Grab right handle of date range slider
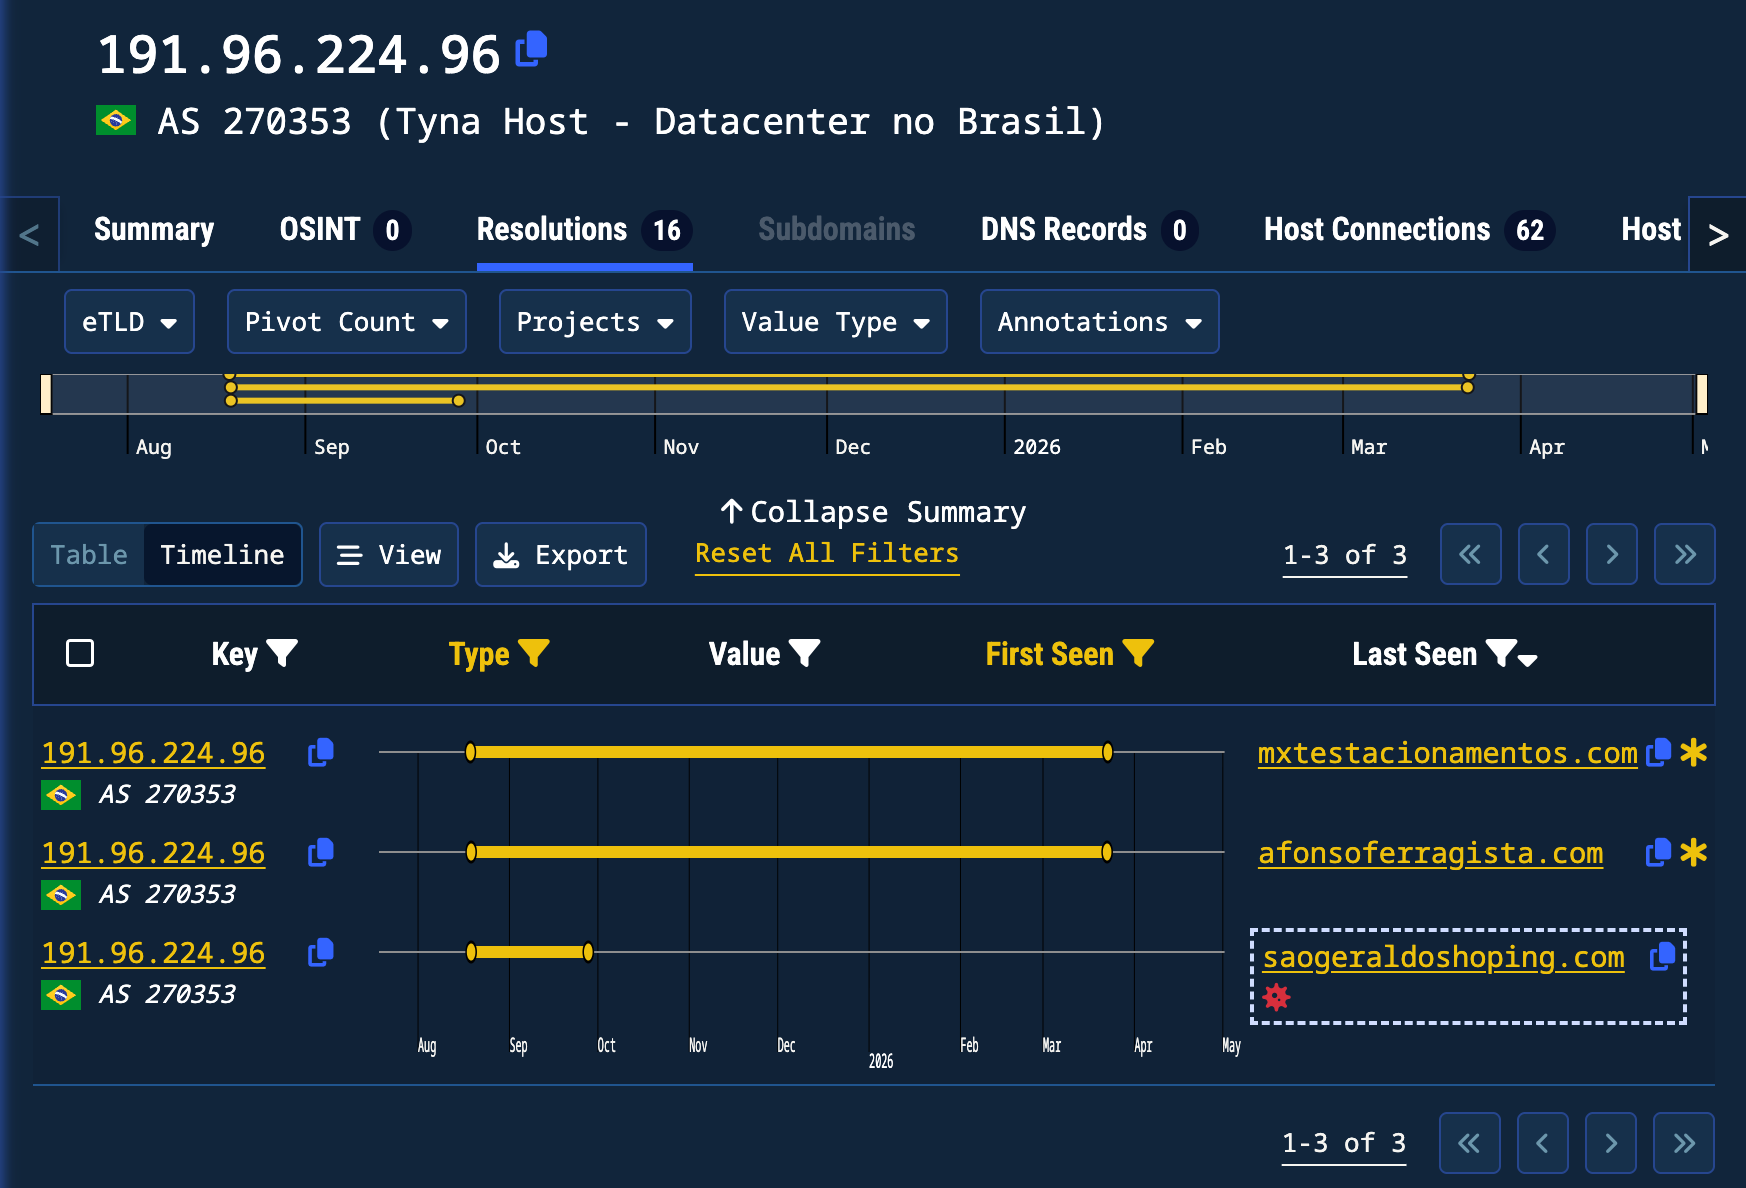The image size is (1746, 1188). tap(1702, 394)
